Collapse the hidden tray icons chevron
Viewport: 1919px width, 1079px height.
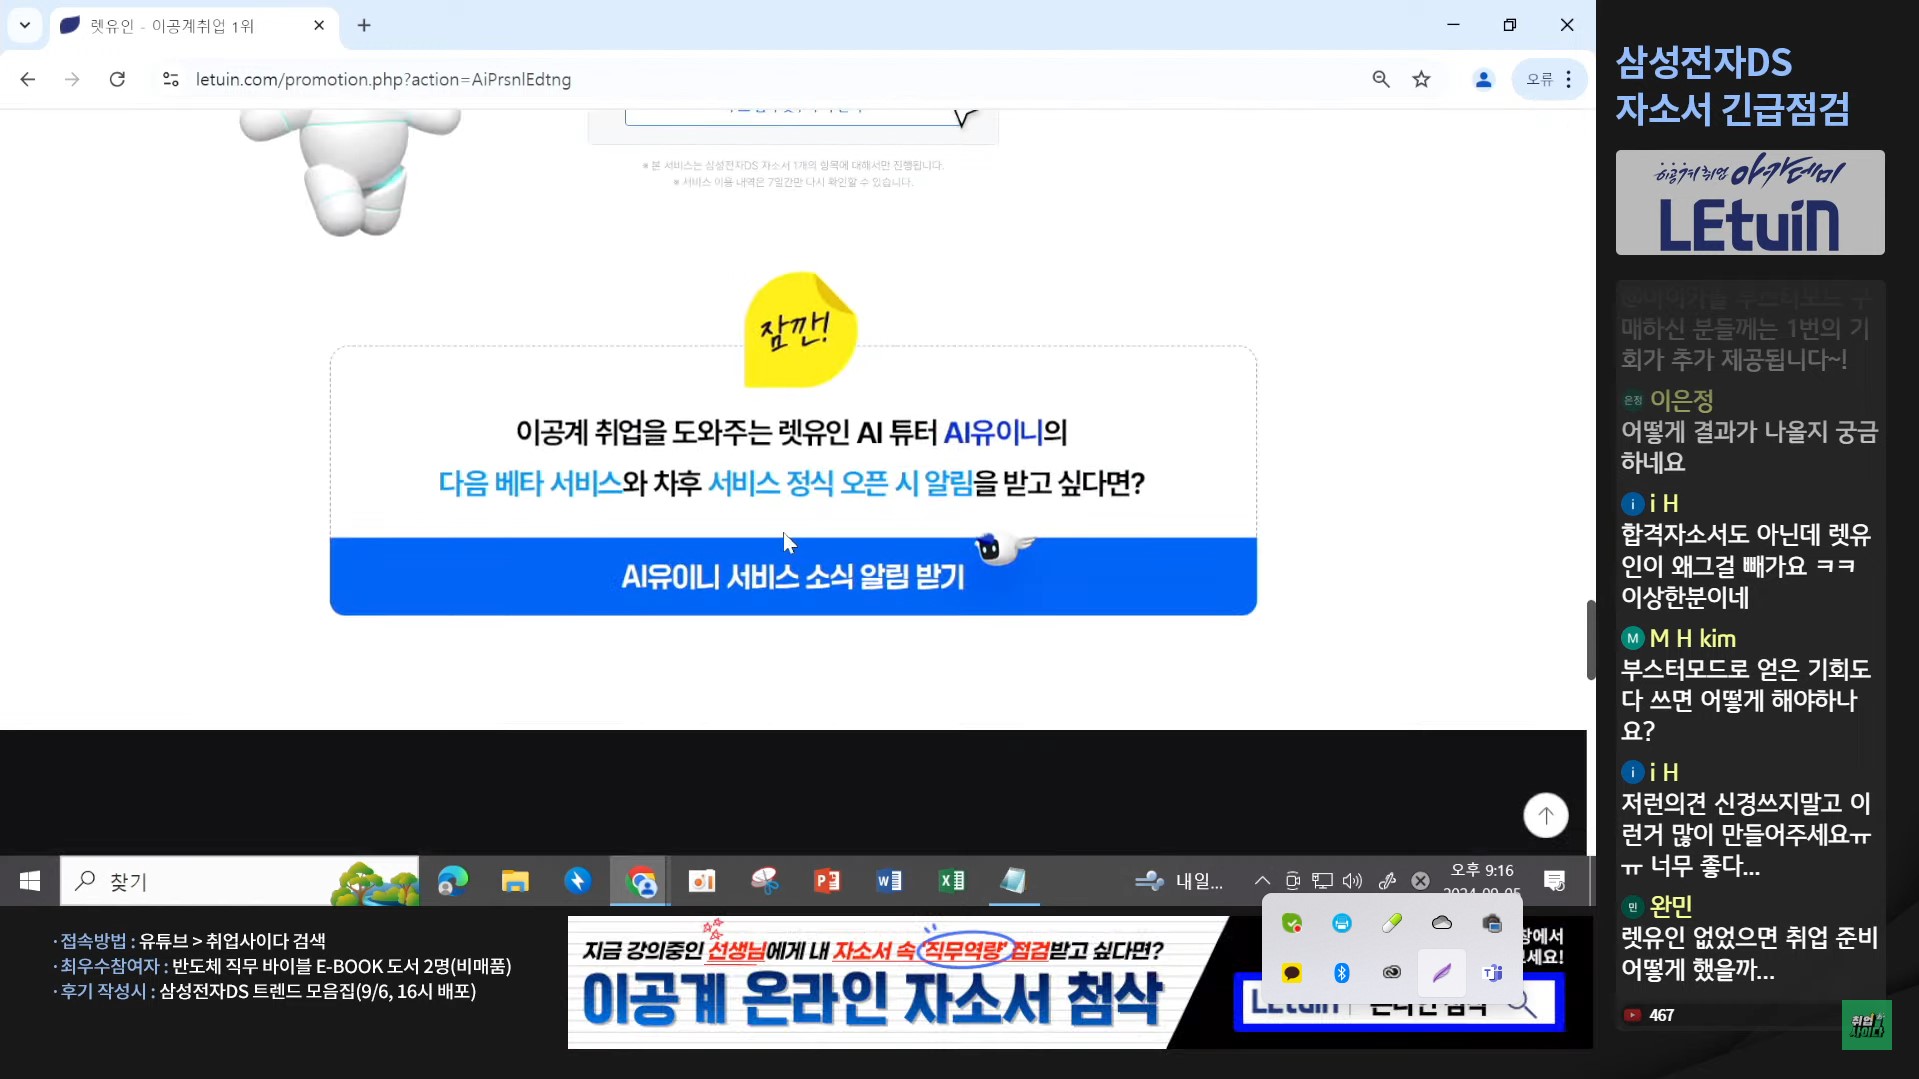1262,881
